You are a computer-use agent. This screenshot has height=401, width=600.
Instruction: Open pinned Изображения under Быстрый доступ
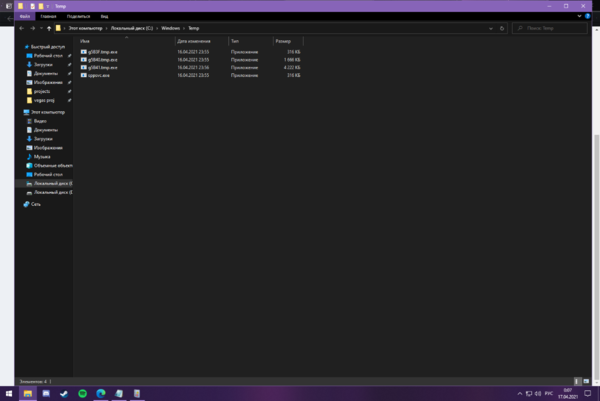tap(48, 83)
